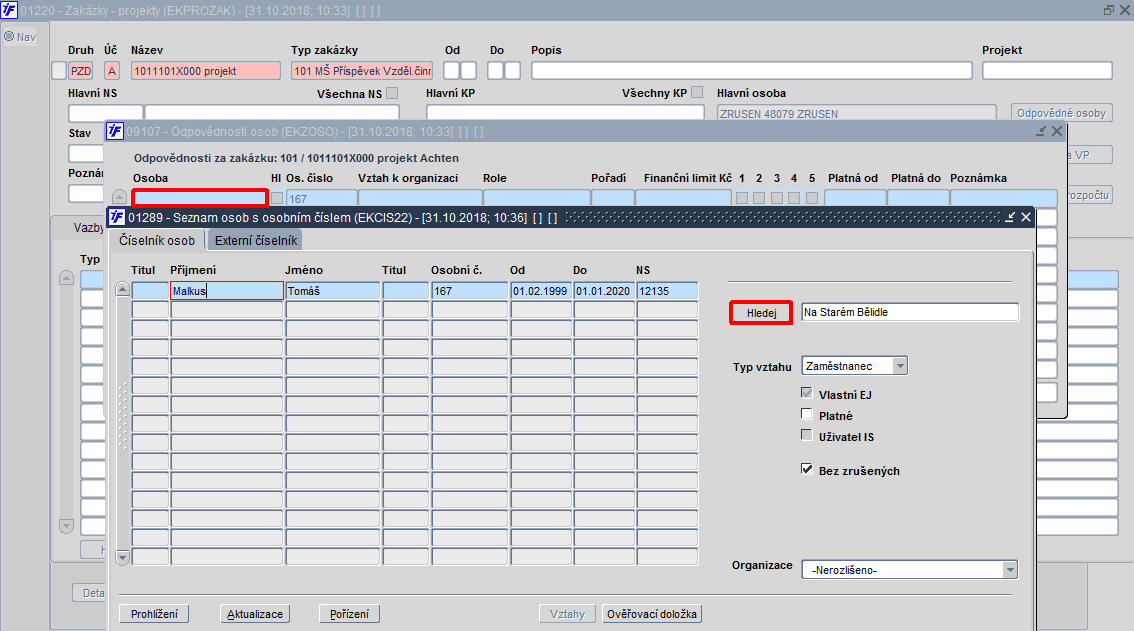Open the Typ vztahu dropdown
The height and width of the screenshot is (631, 1134).
coord(900,366)
